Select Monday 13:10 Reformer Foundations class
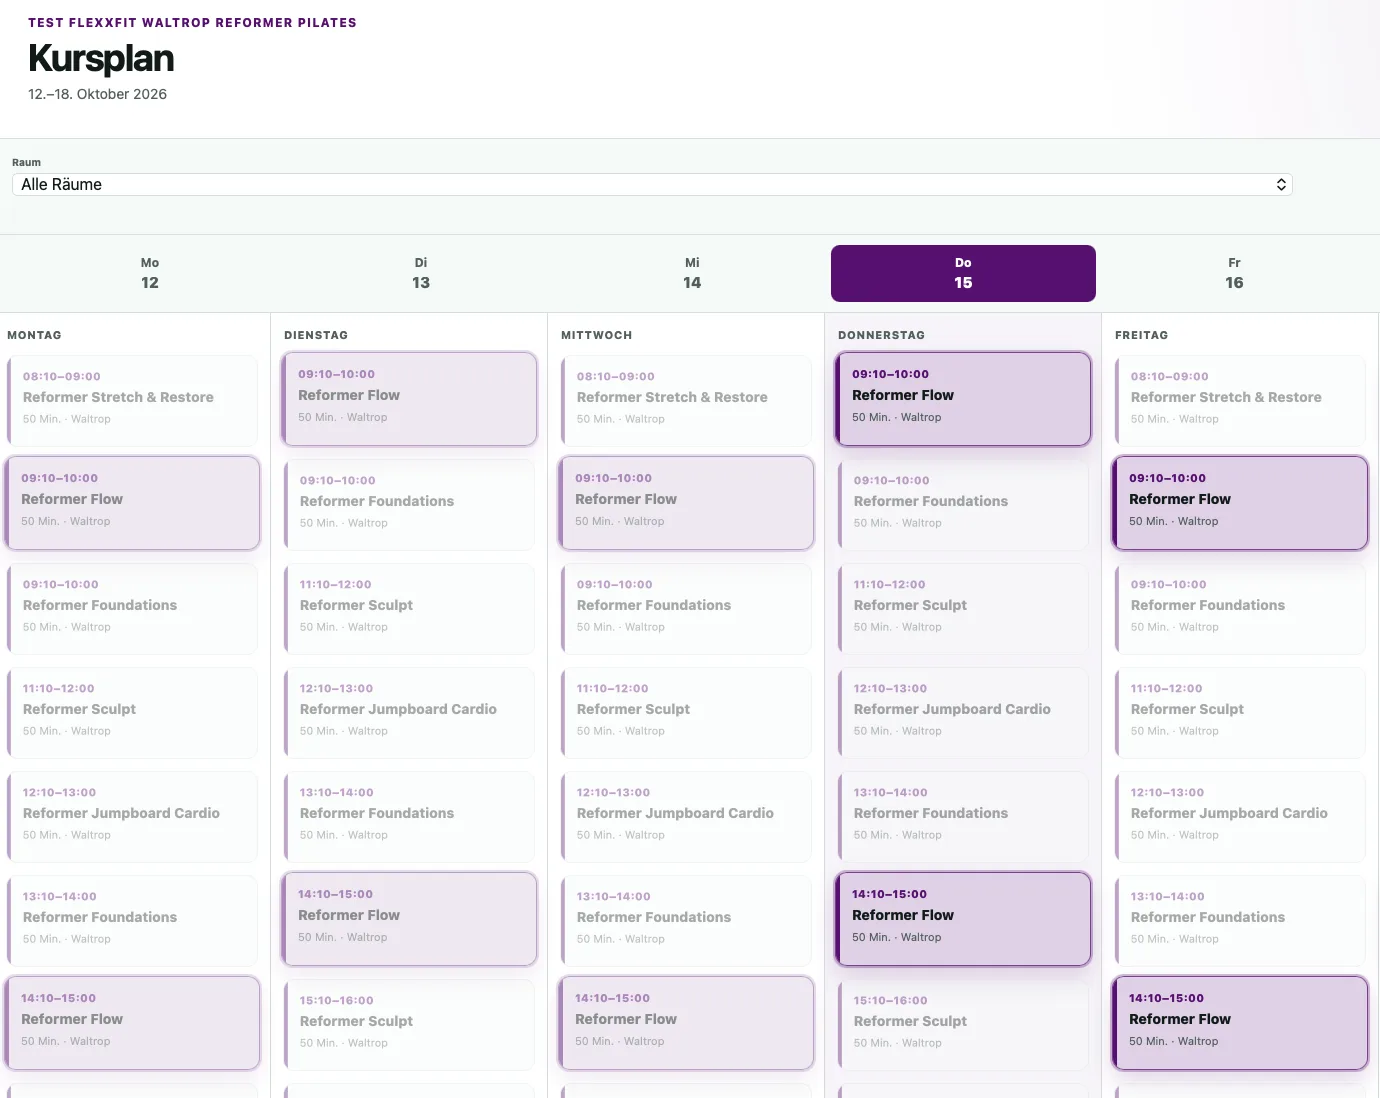 (x=133, y=921)
